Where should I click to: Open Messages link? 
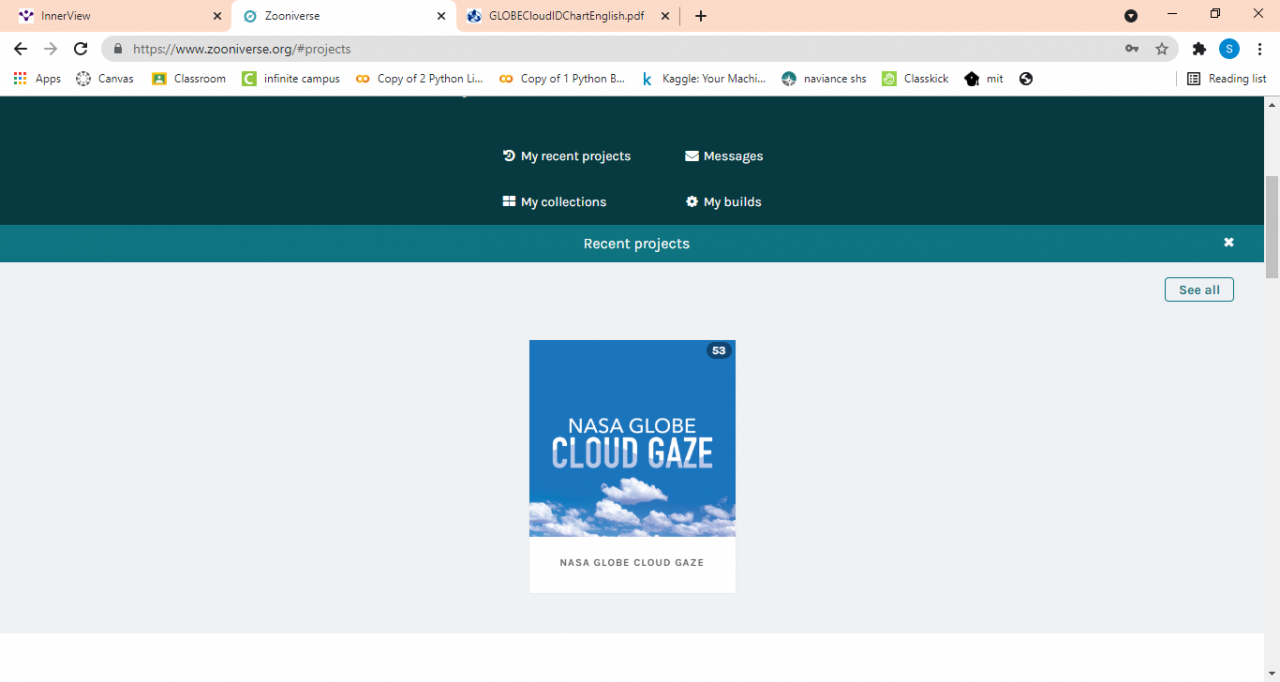click(724, 156)
